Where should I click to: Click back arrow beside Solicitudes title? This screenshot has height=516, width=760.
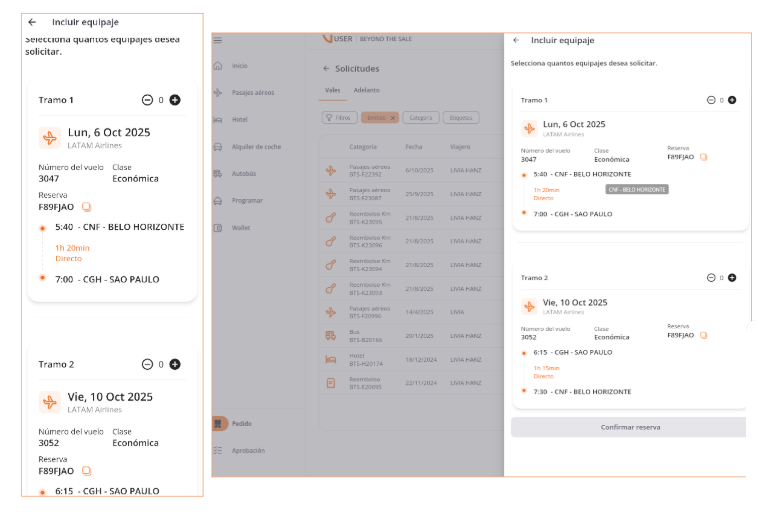point(326,69)
